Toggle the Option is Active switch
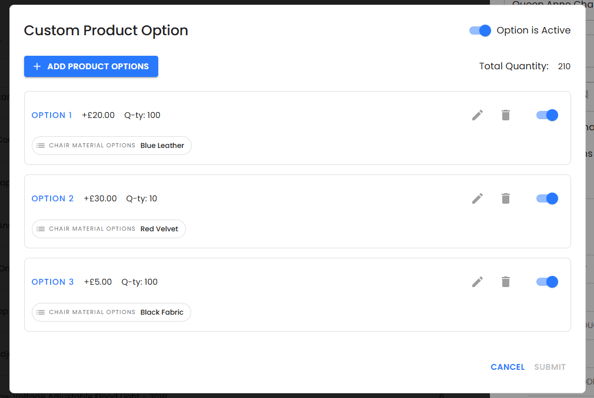The width and height of the screenshot is (594, 398). coord(480,30)
